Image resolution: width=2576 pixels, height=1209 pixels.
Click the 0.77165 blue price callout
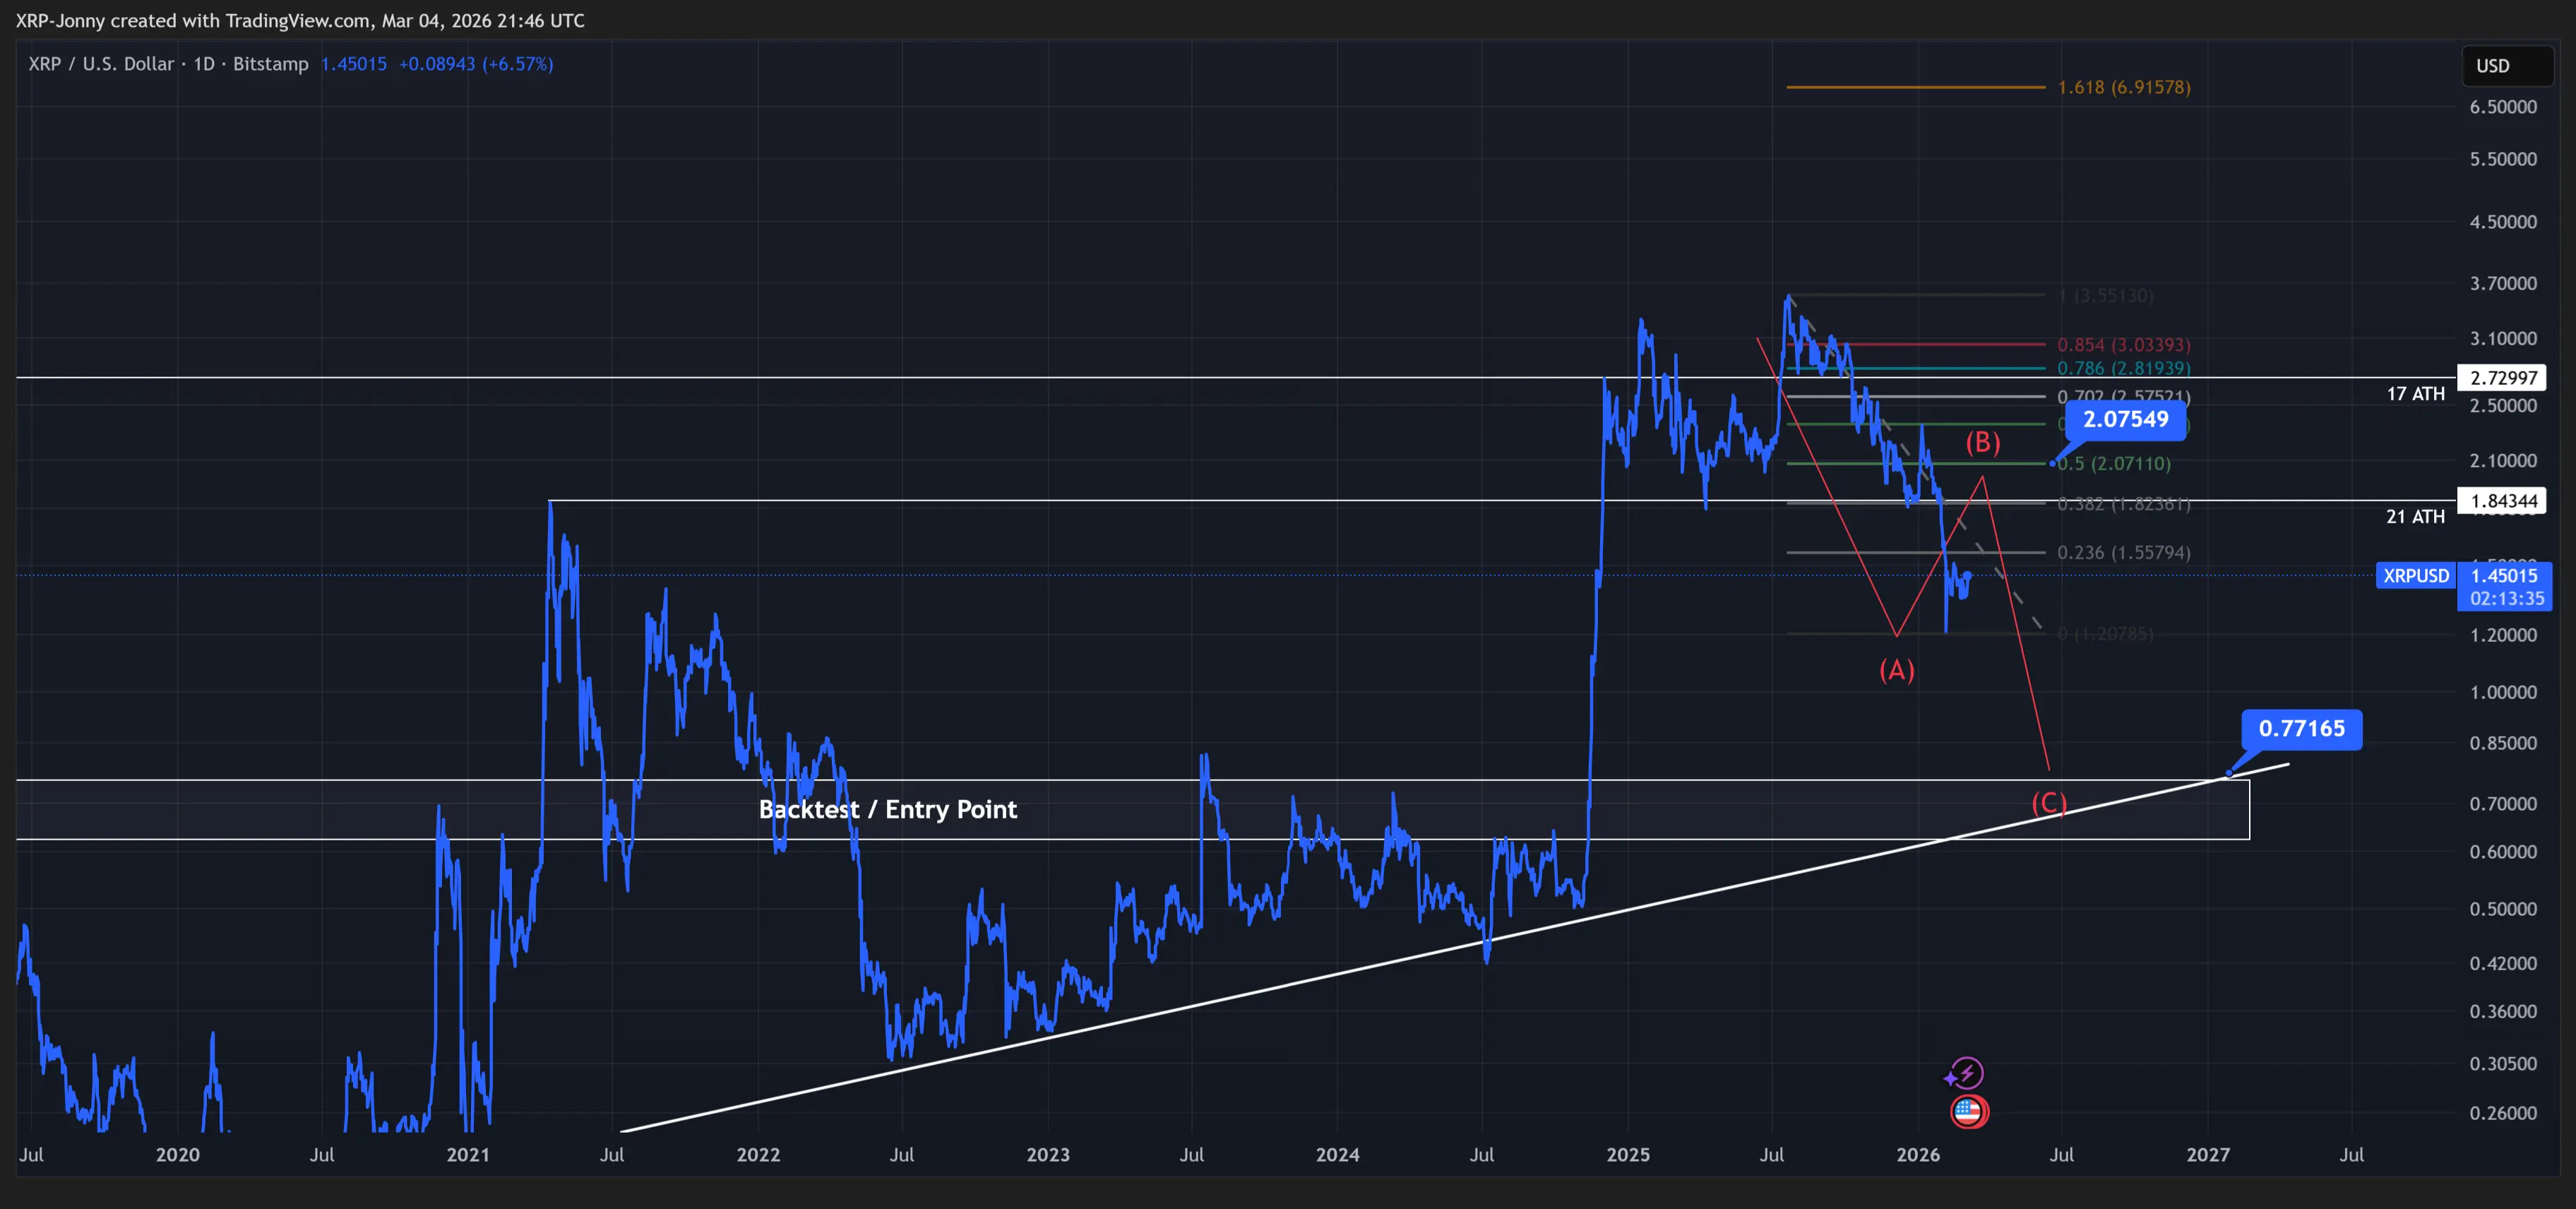[x=2301, y=729]
